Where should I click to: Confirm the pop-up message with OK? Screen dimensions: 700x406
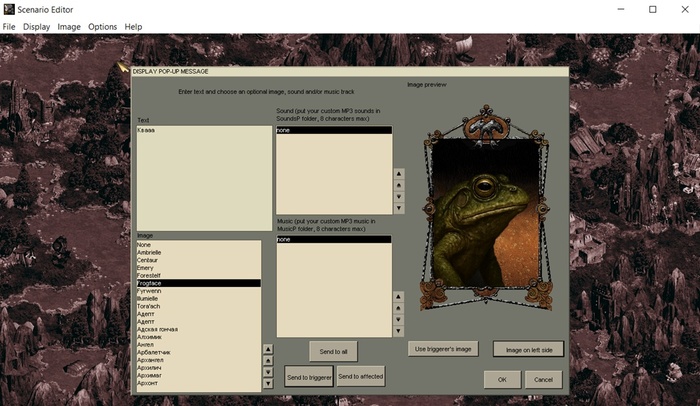click(502, 380)
